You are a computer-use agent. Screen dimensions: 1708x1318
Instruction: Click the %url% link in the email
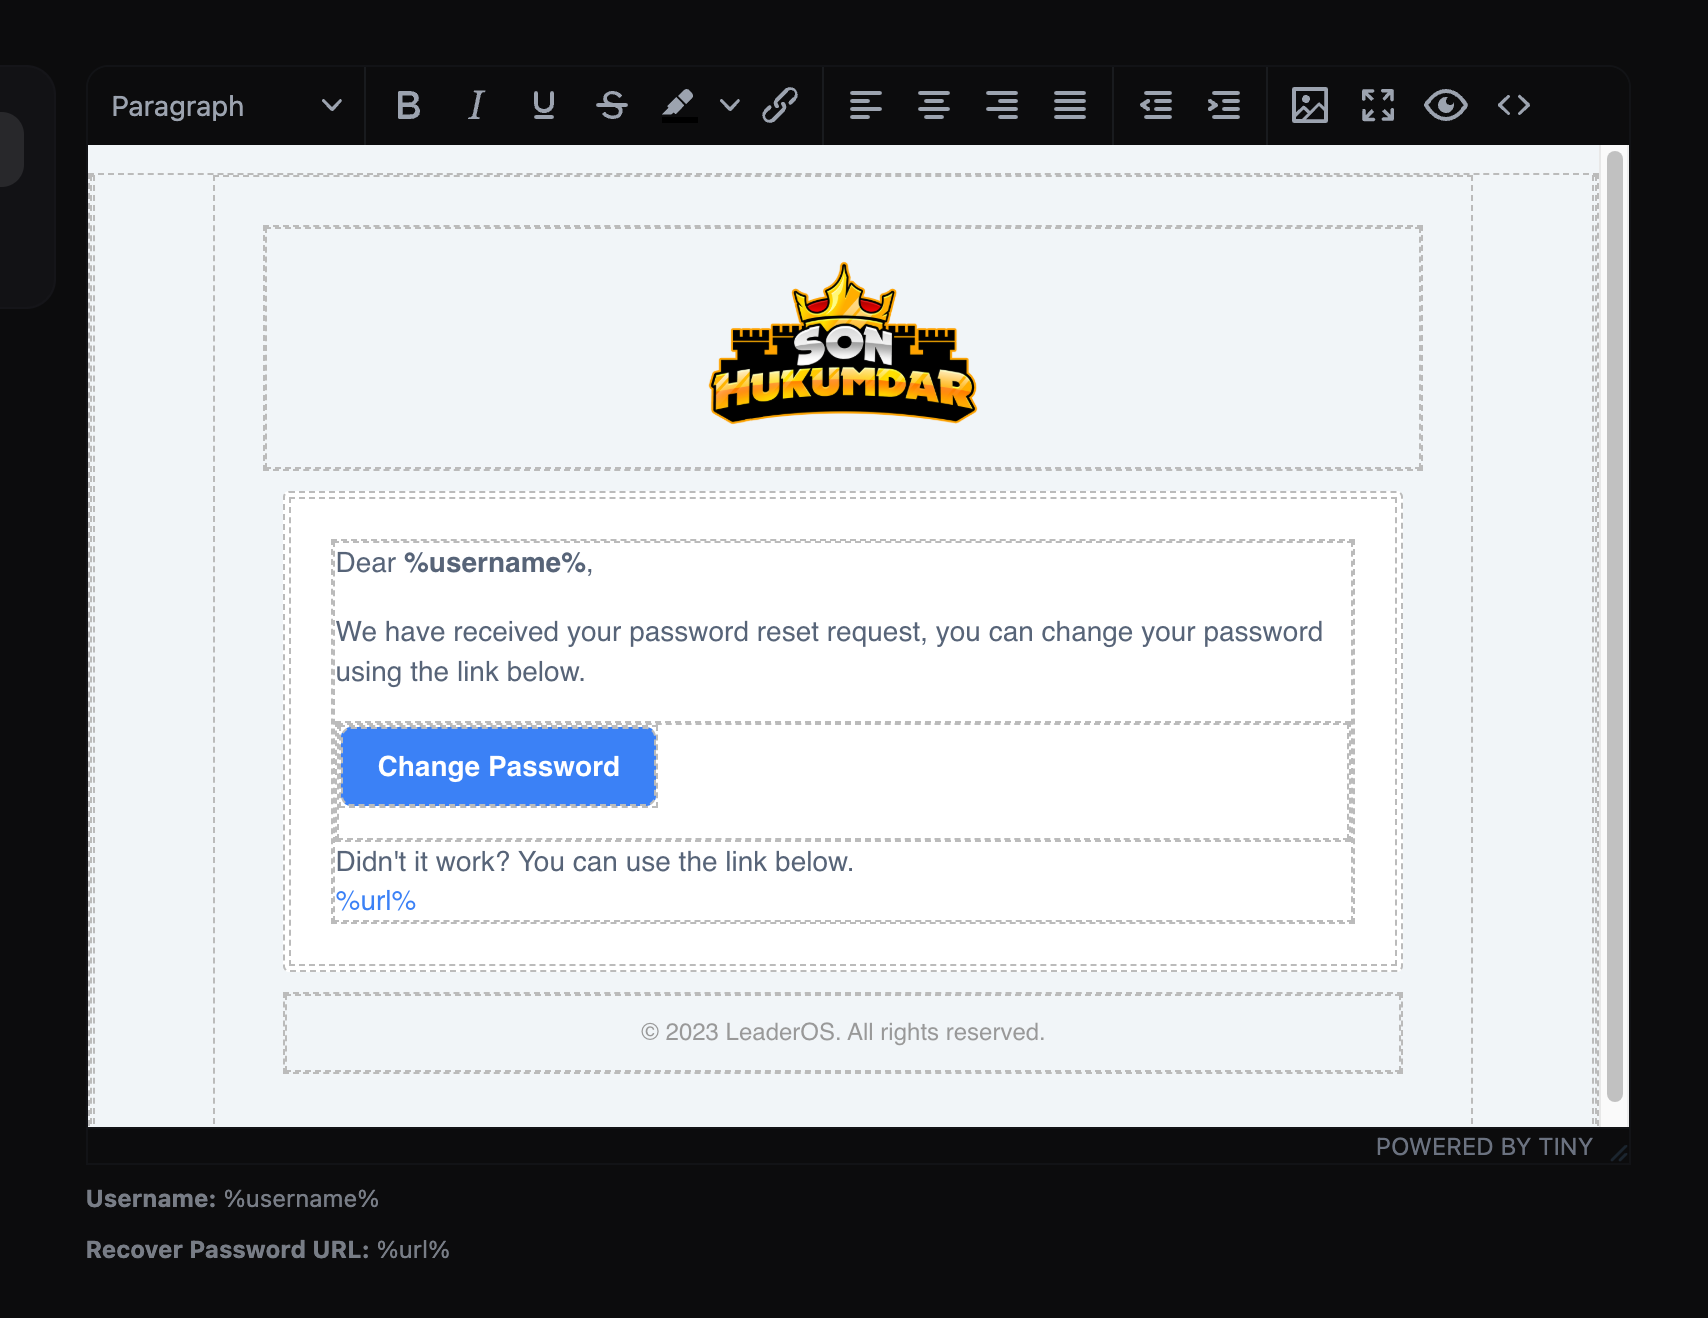pos(375,901)
